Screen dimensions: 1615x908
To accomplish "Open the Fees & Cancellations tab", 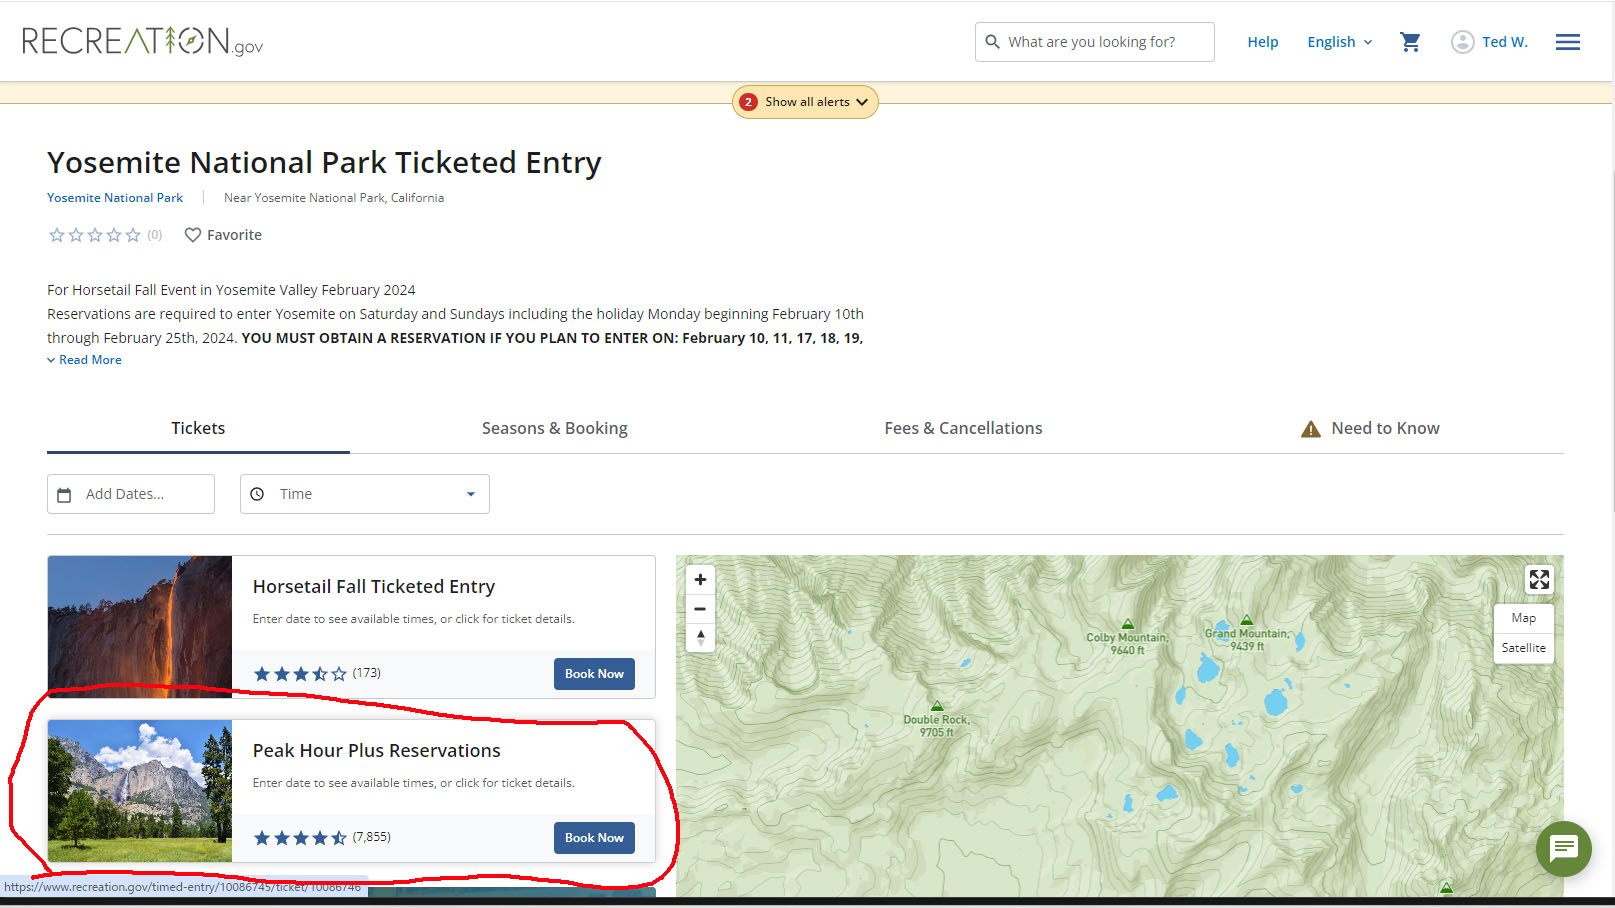I will 963,428.
